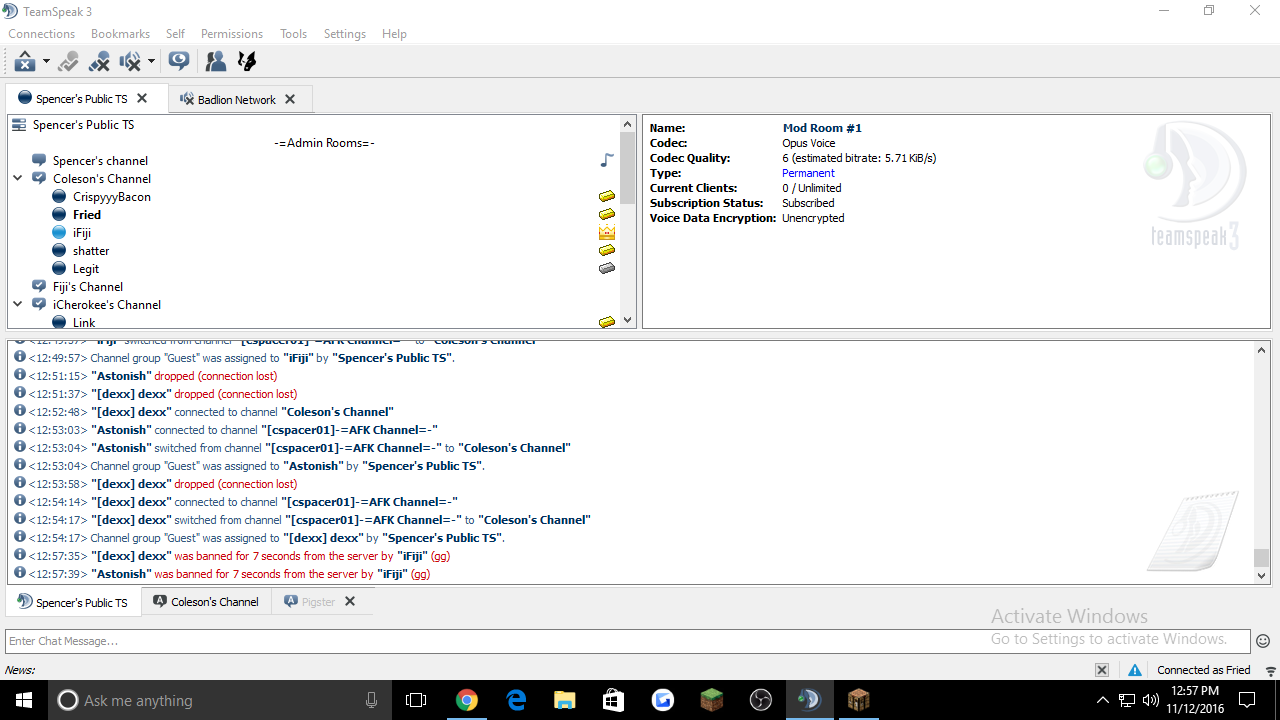The width and height of the screenshot is (1280, 720).
Task: Collapse iCherokee's Channel
Action: pyautogui.click(x=18, y=305)
